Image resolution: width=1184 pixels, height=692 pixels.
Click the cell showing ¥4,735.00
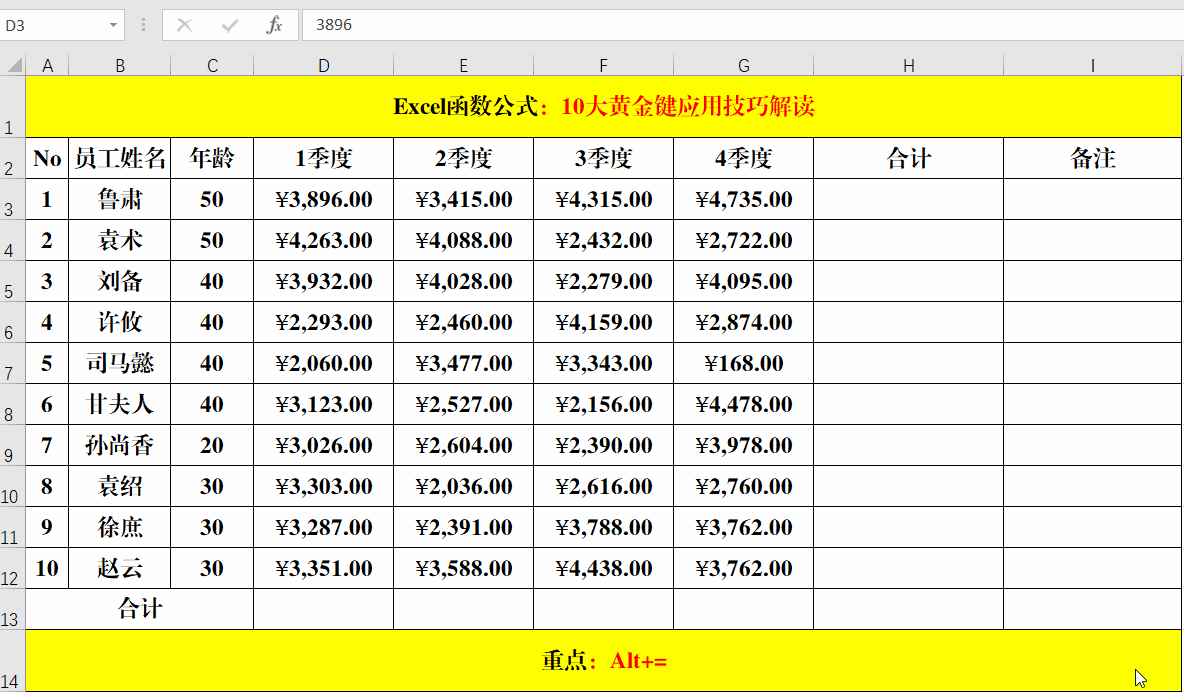744,199
